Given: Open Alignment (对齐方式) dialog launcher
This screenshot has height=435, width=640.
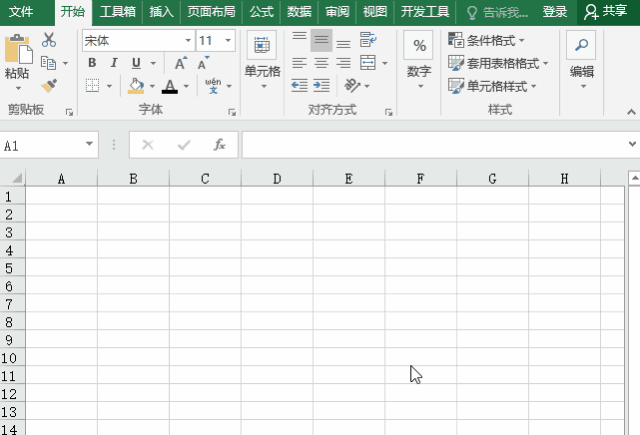Looking at the screenshot, I should [388, 112].
